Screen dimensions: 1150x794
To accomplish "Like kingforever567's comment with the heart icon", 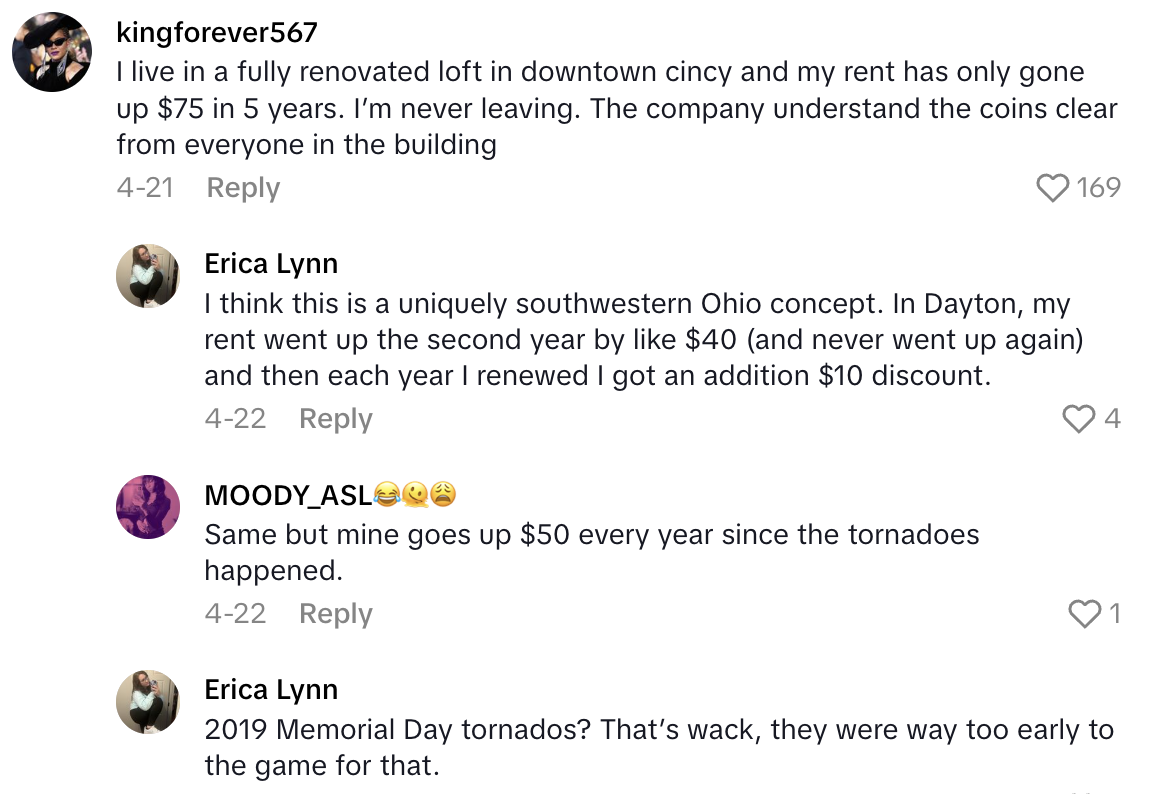I will coord(1053,187).
